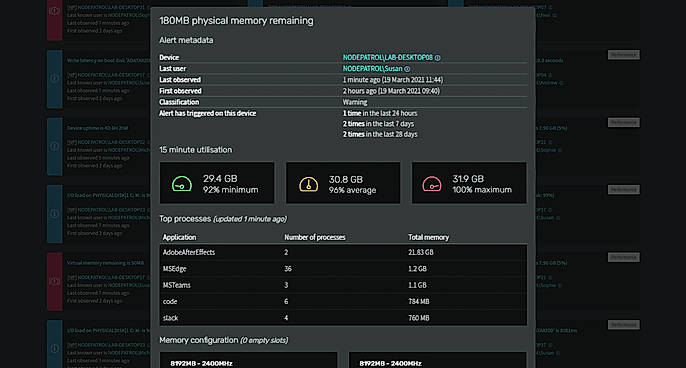
Task: Click the 1.2 GB memory value
Action: [417, 269]
